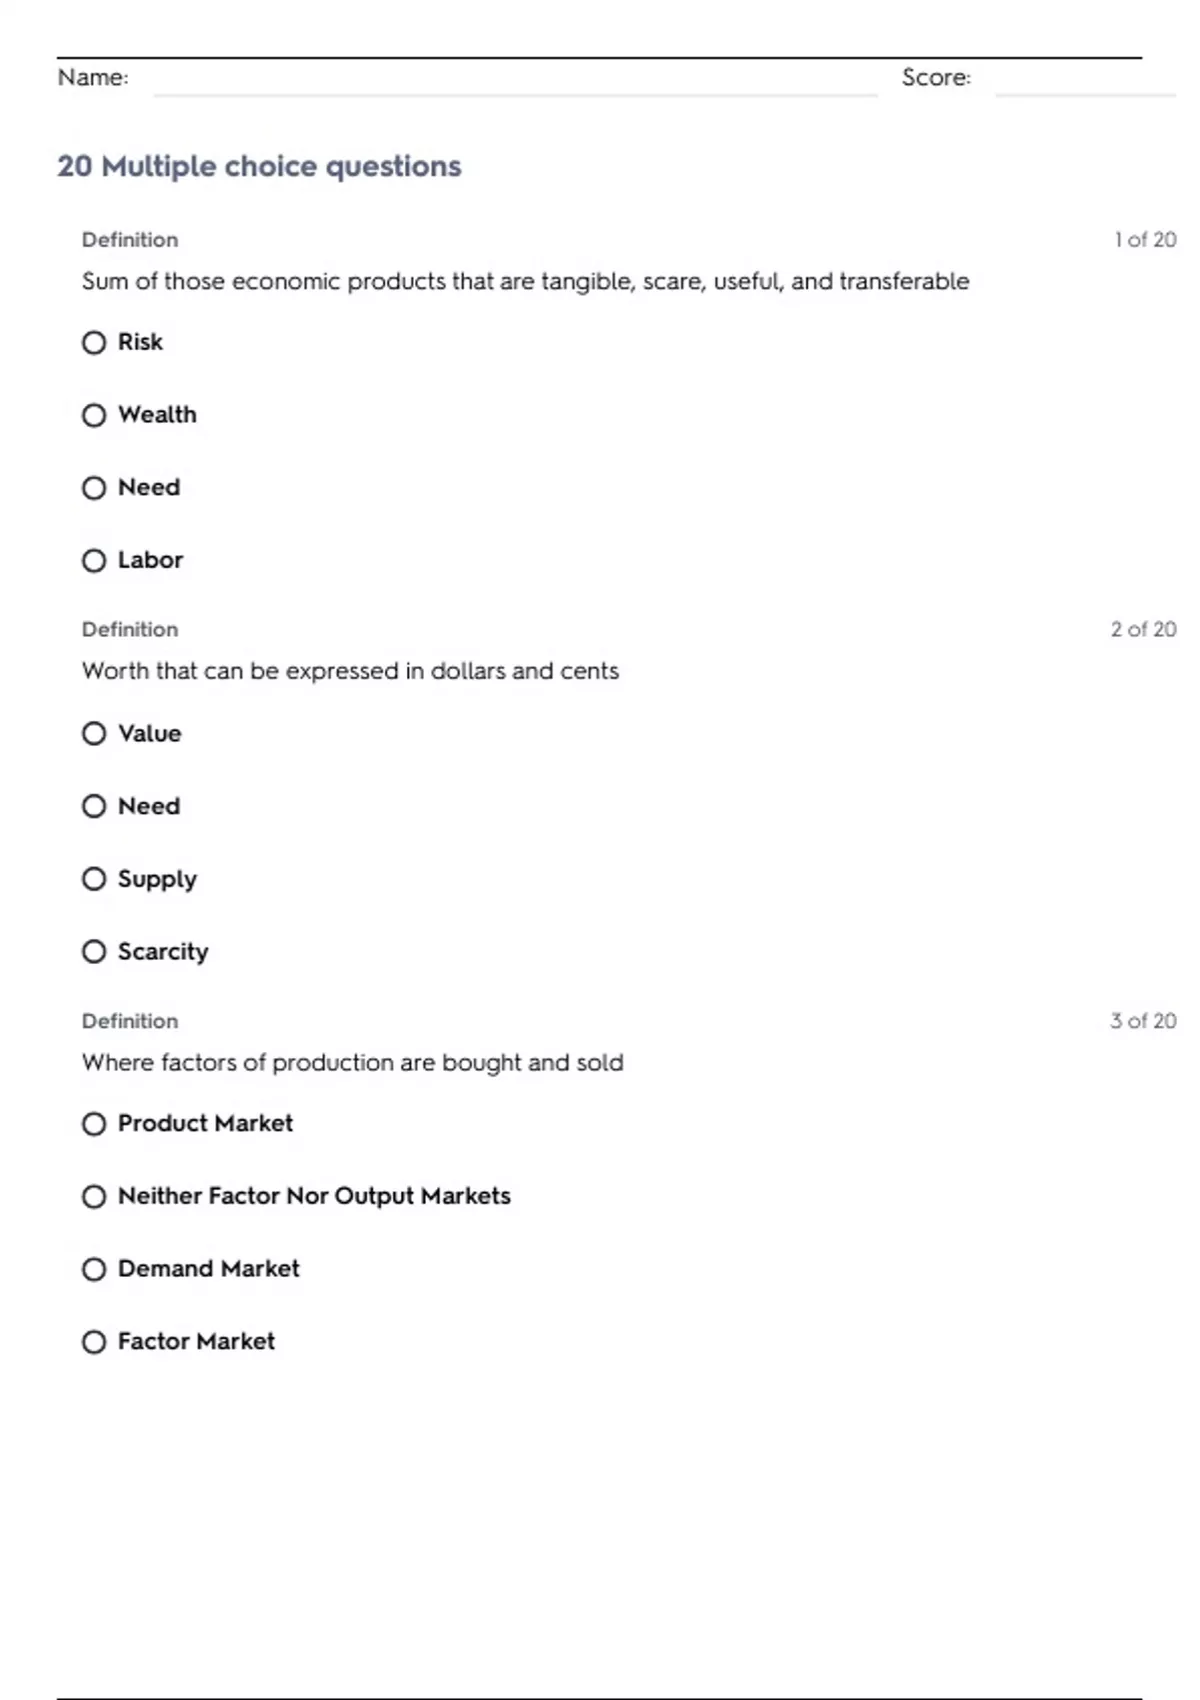Pick Factor Market as the answer
The height and width of the screenshot is (1700, 1200).
point(94,1342)
